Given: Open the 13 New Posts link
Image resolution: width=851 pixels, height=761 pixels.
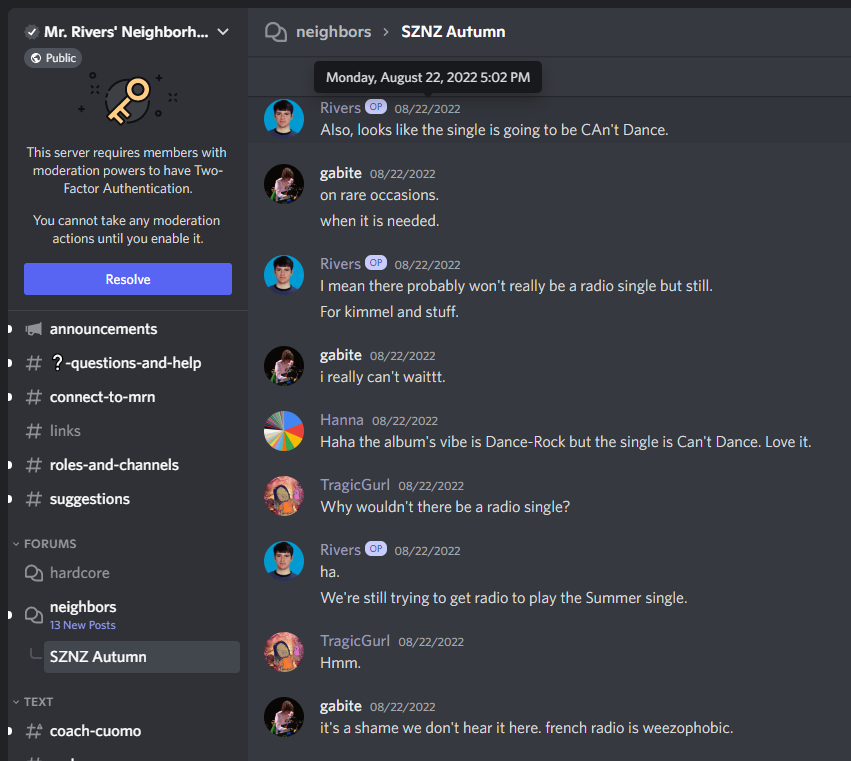Looking at the screenshot, I should (83, 625).
